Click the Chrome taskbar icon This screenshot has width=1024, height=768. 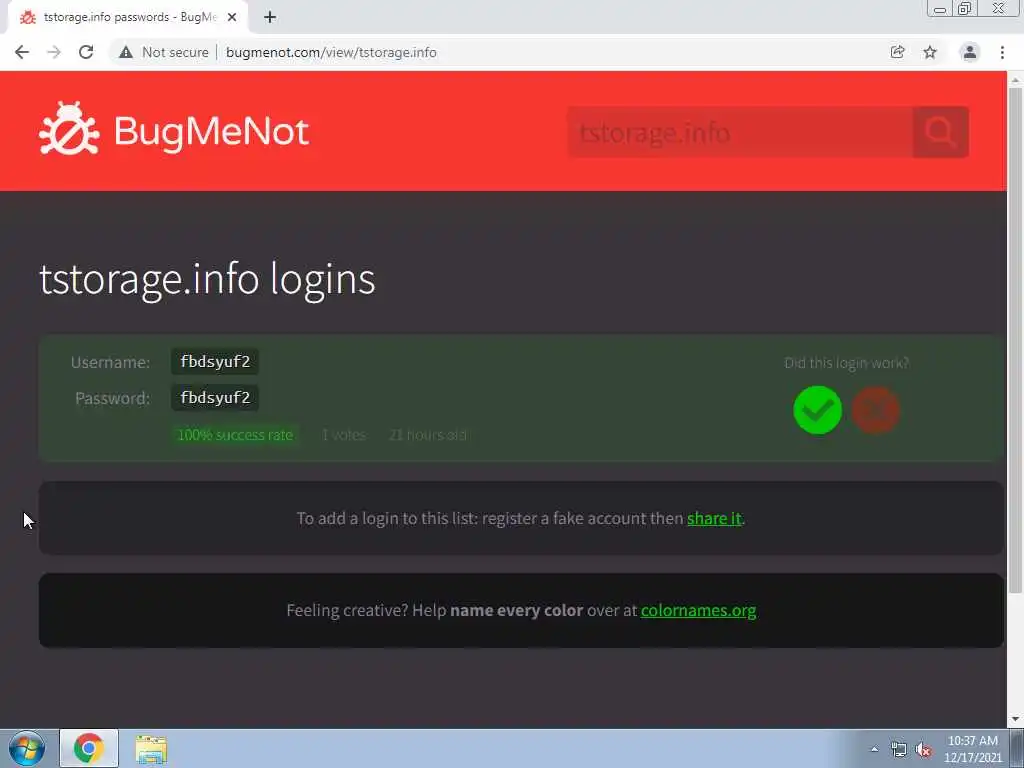(89, 748)
